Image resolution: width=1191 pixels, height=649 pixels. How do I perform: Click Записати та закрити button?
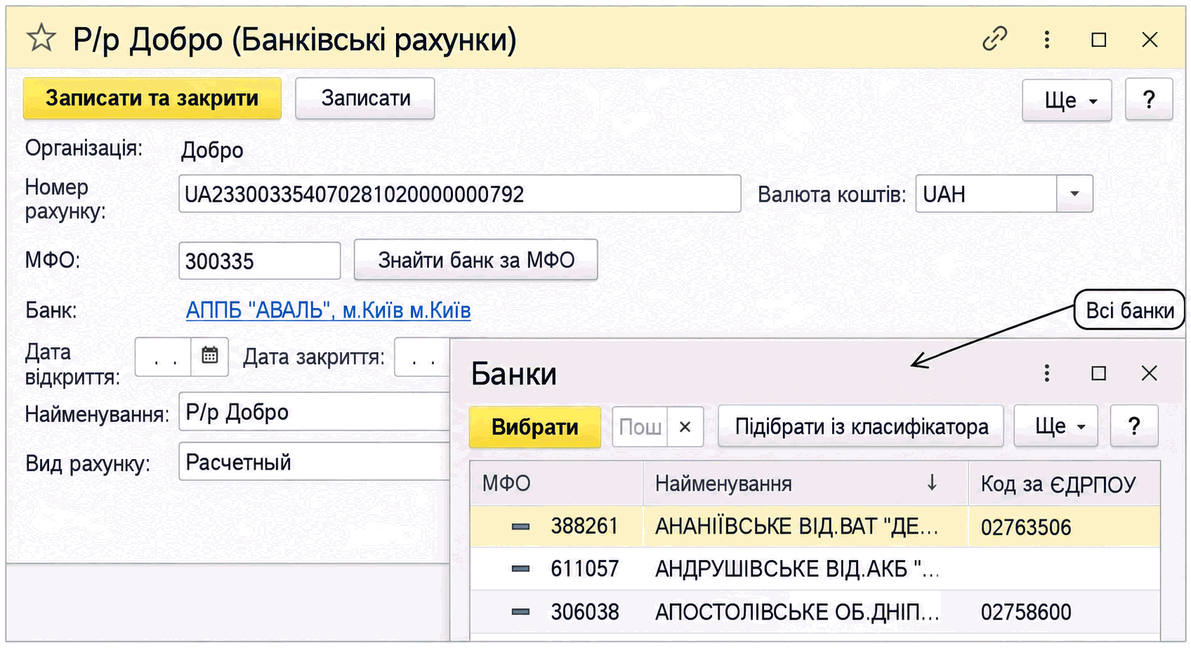pos(152,98)
